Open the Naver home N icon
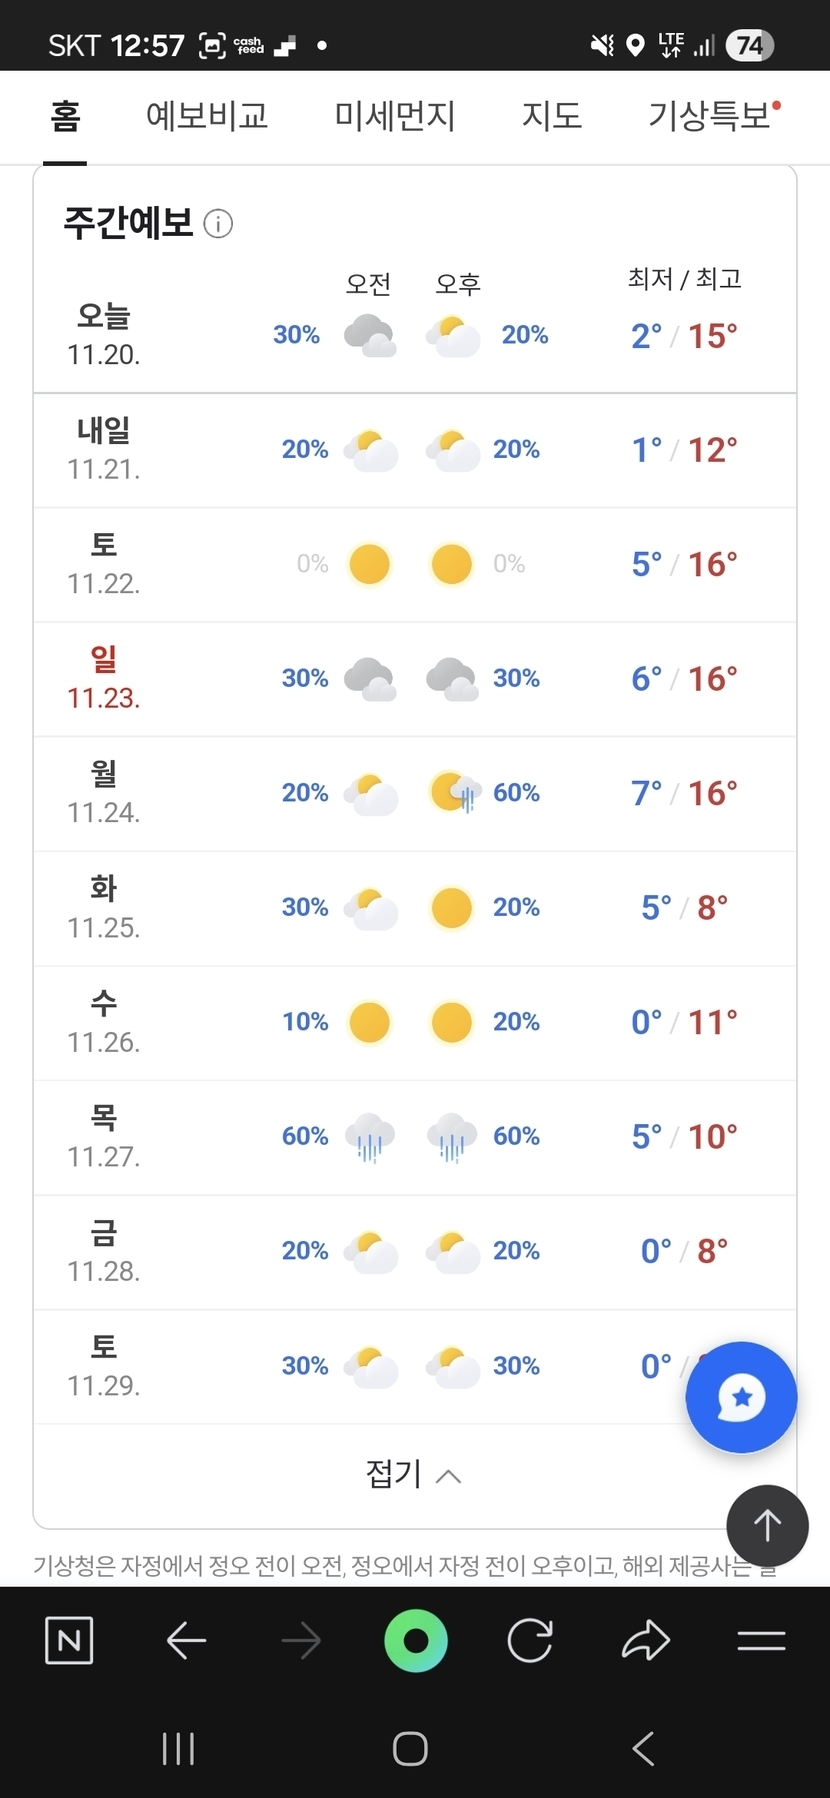Screen dimensions: 830x1798 69,1641
